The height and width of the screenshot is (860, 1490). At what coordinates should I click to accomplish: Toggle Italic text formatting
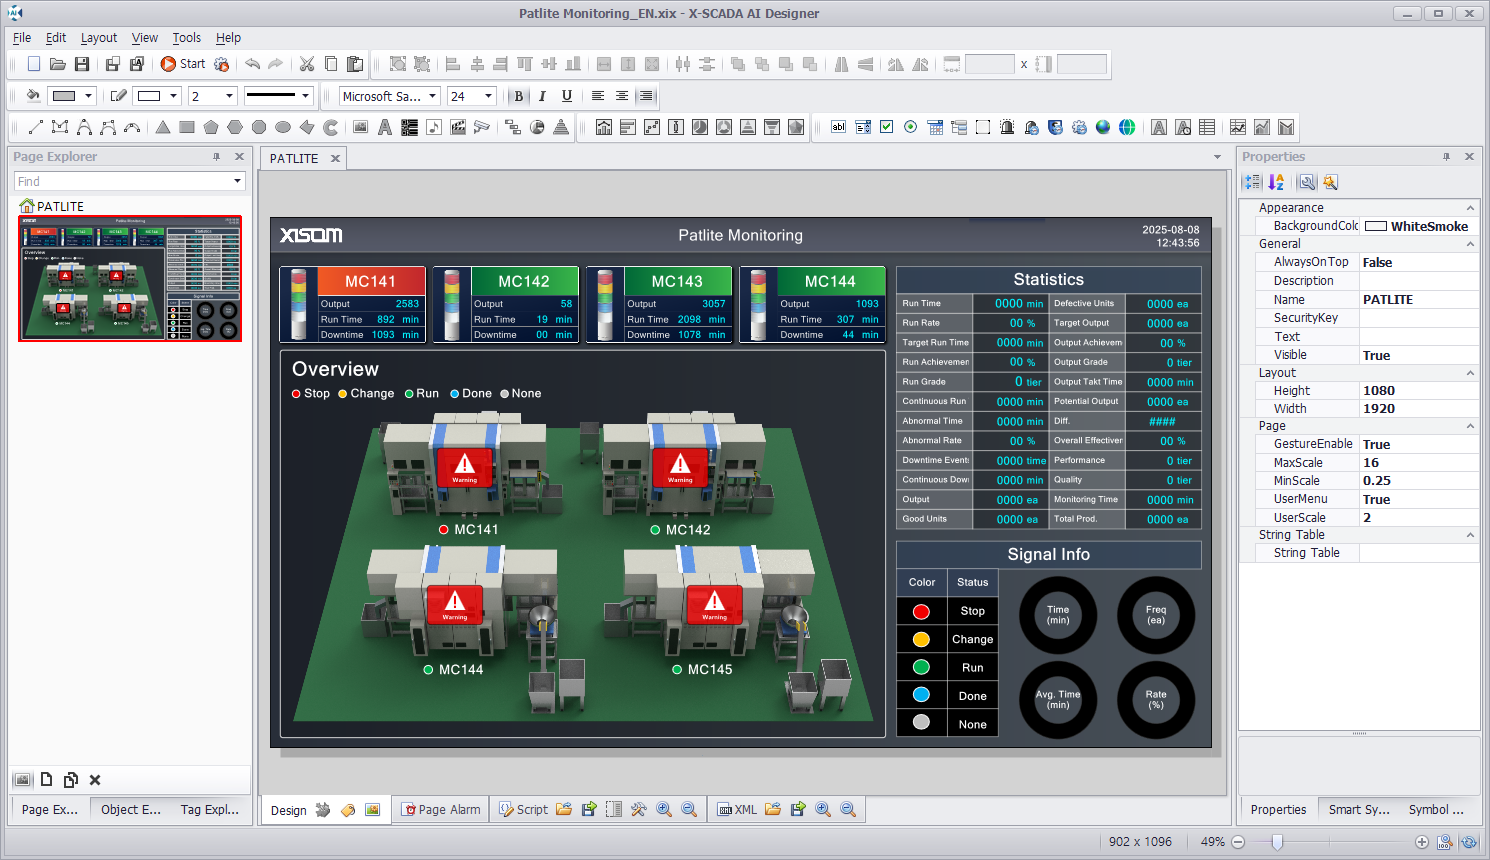(x=542, y=96)
